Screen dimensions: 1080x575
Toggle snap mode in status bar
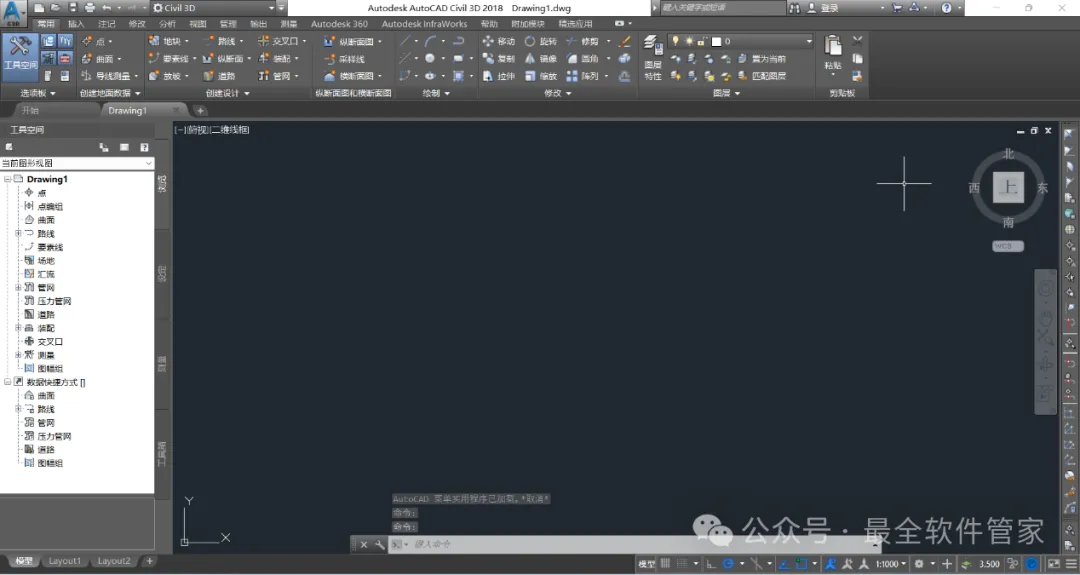(x=683, y=564)
